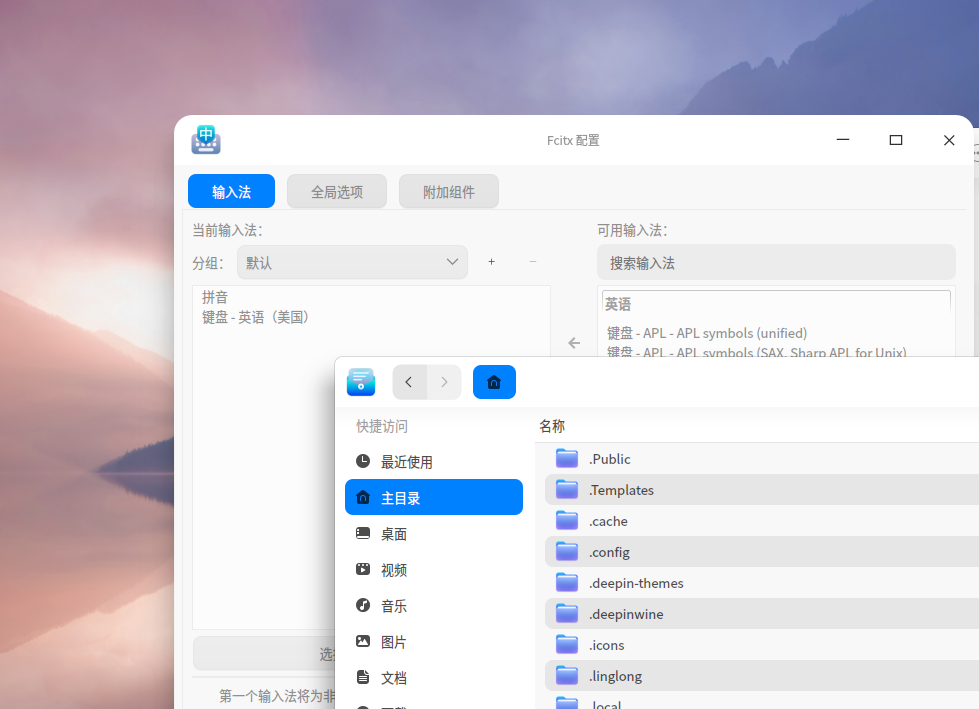
Task: Maximize the Fcitx 配置 window
Action: (x=896, y=140)
